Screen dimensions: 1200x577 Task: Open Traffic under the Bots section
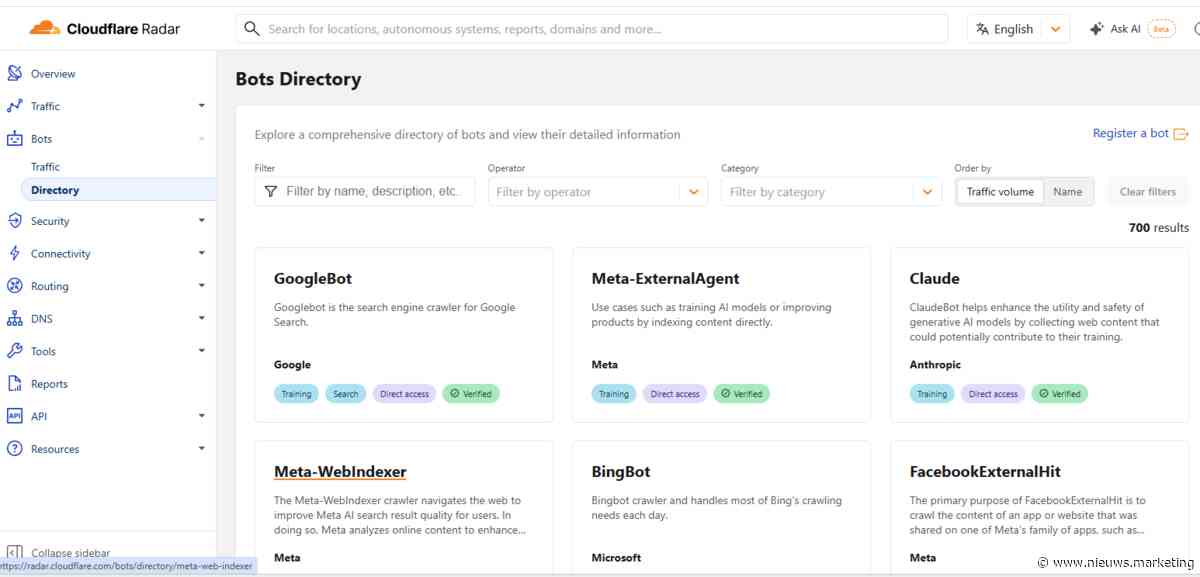(45, 167)
